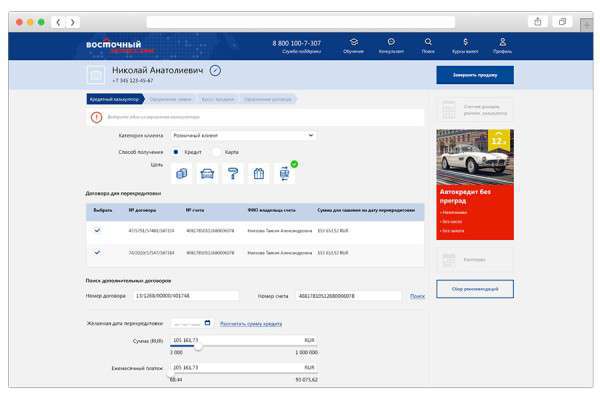Toggle checkbox in second contract row
This screenshot has width=600, height=400.
[97, 252]
